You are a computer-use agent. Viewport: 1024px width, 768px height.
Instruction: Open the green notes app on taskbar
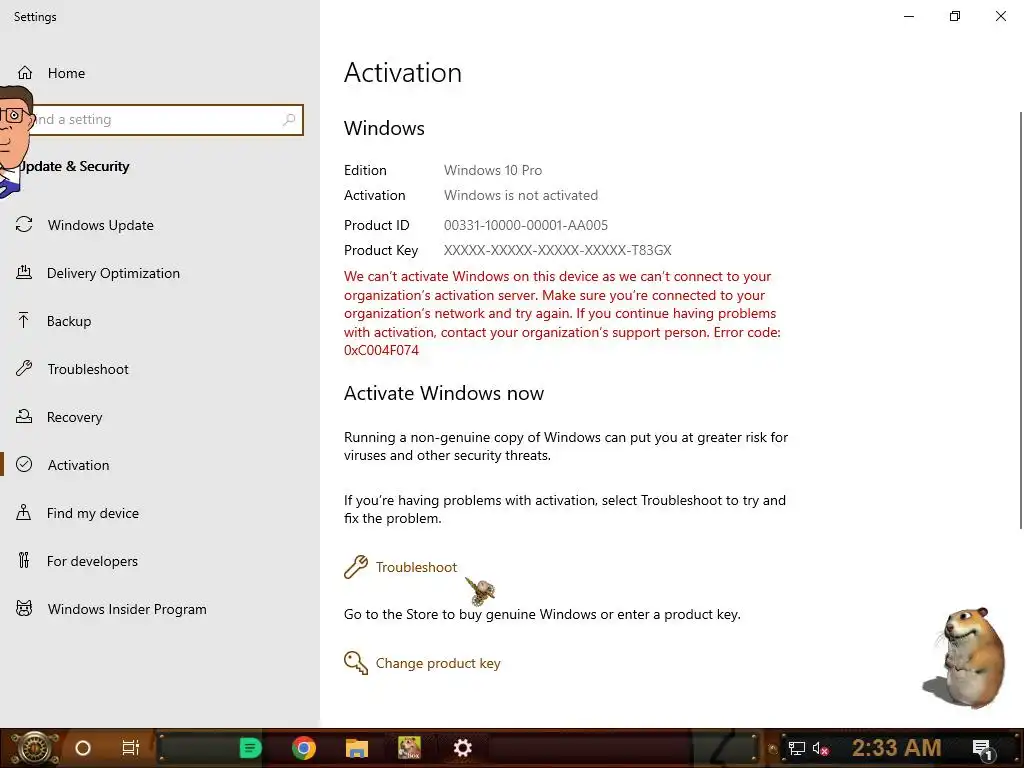[250, 748]
